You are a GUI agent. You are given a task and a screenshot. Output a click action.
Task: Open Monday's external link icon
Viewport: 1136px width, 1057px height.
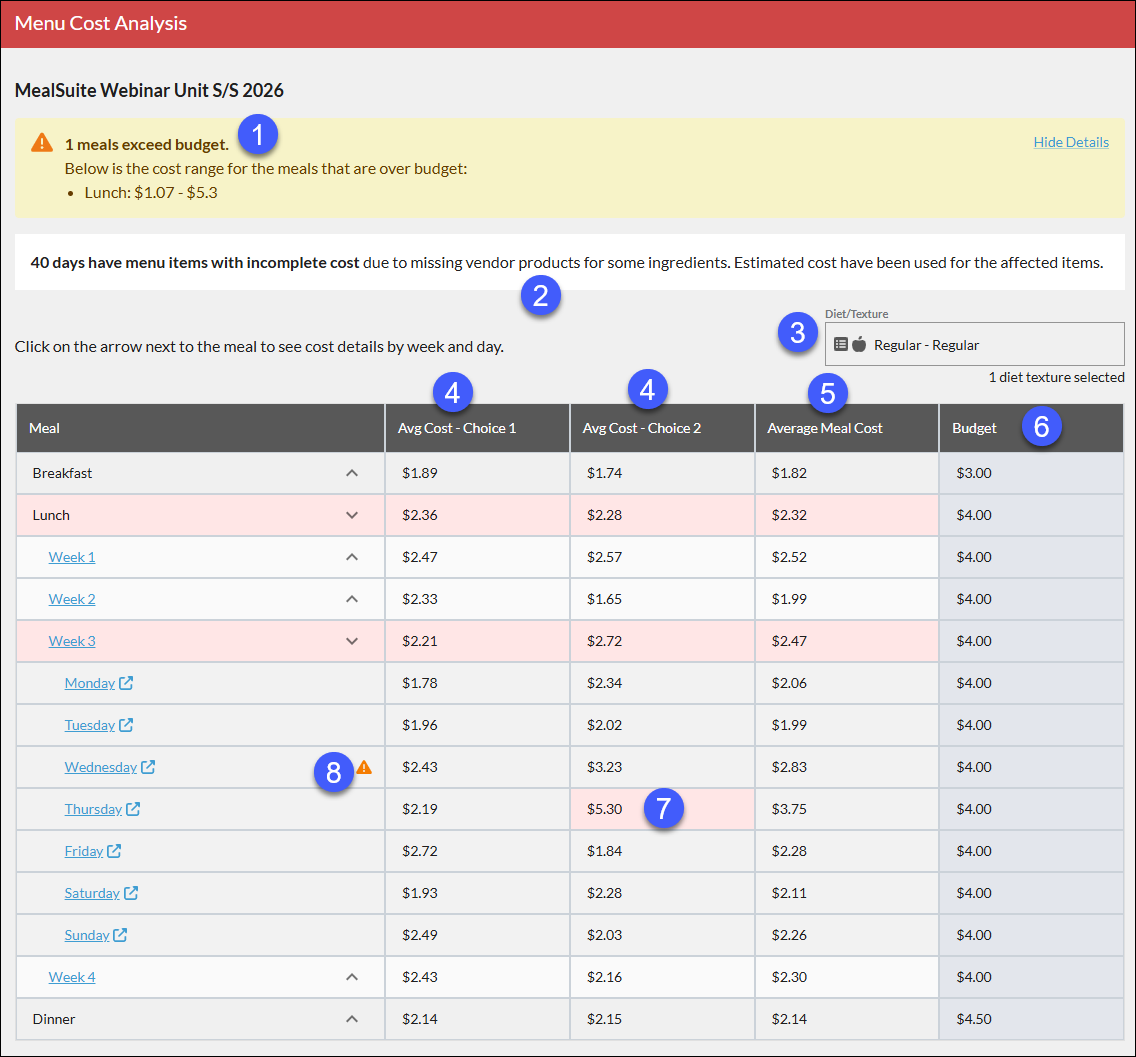point(126,682)
